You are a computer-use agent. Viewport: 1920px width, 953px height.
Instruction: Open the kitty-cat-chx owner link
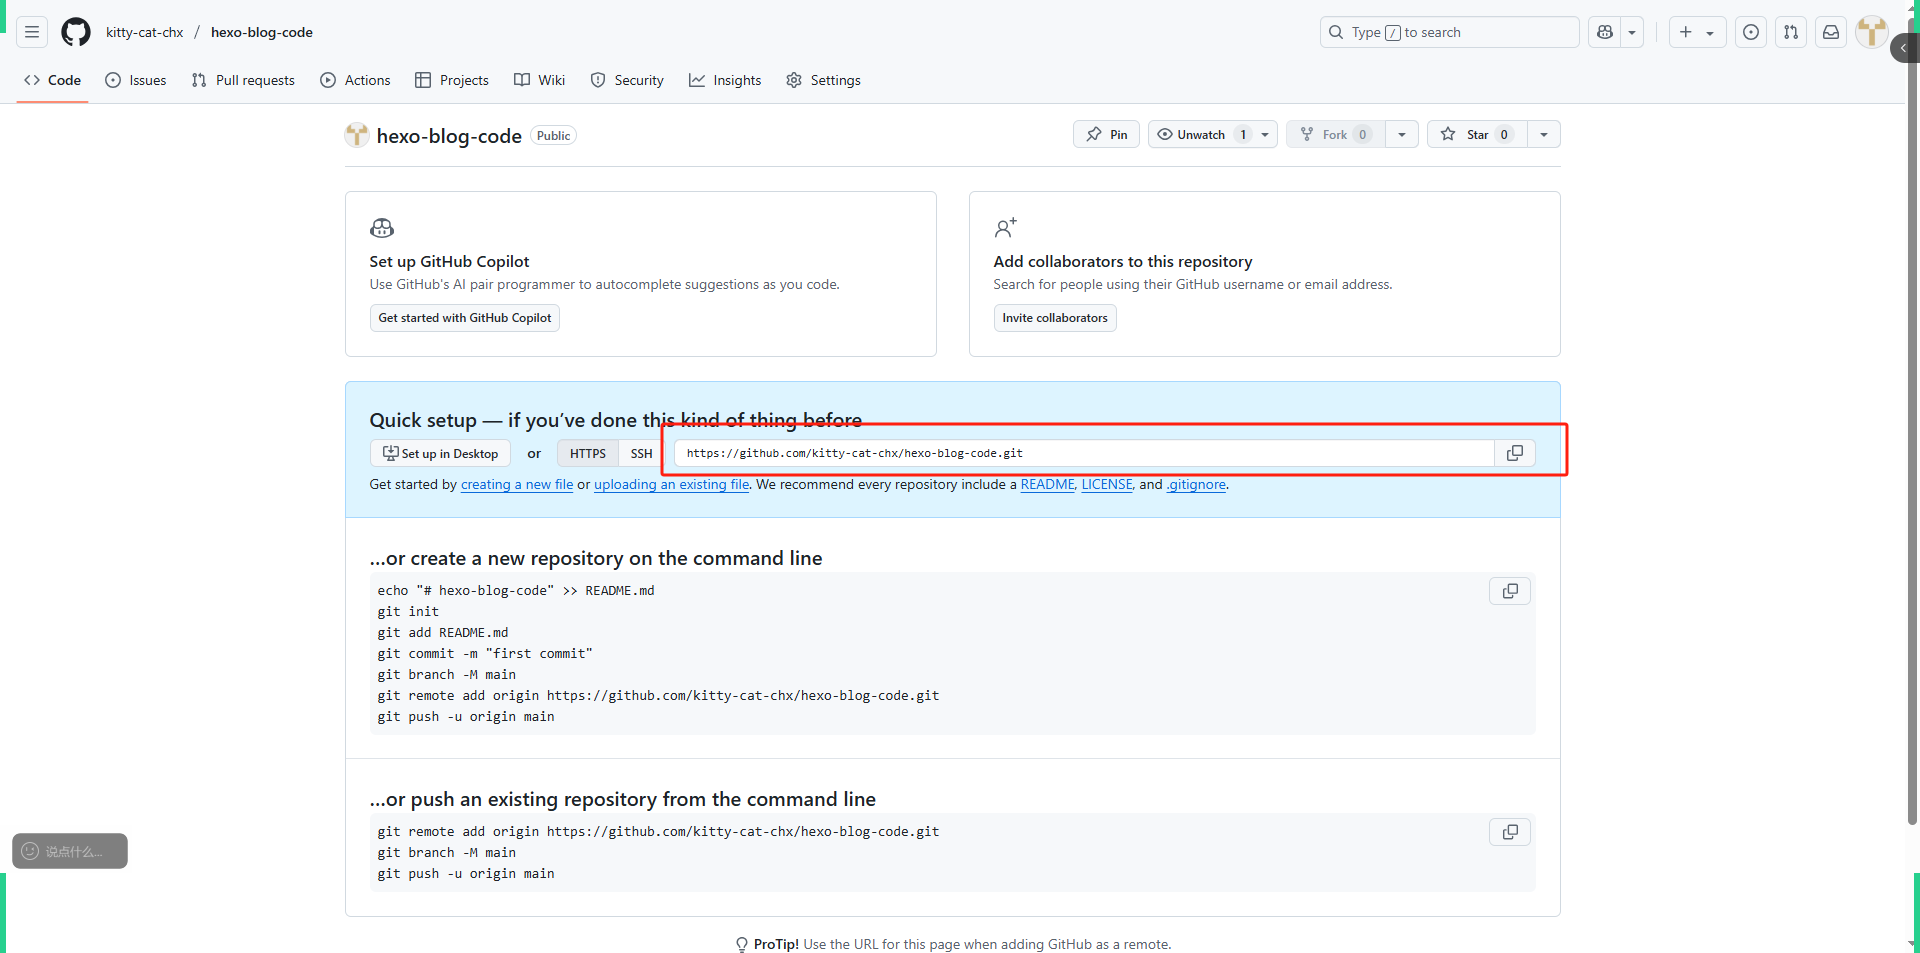click(x=145, y=32)
